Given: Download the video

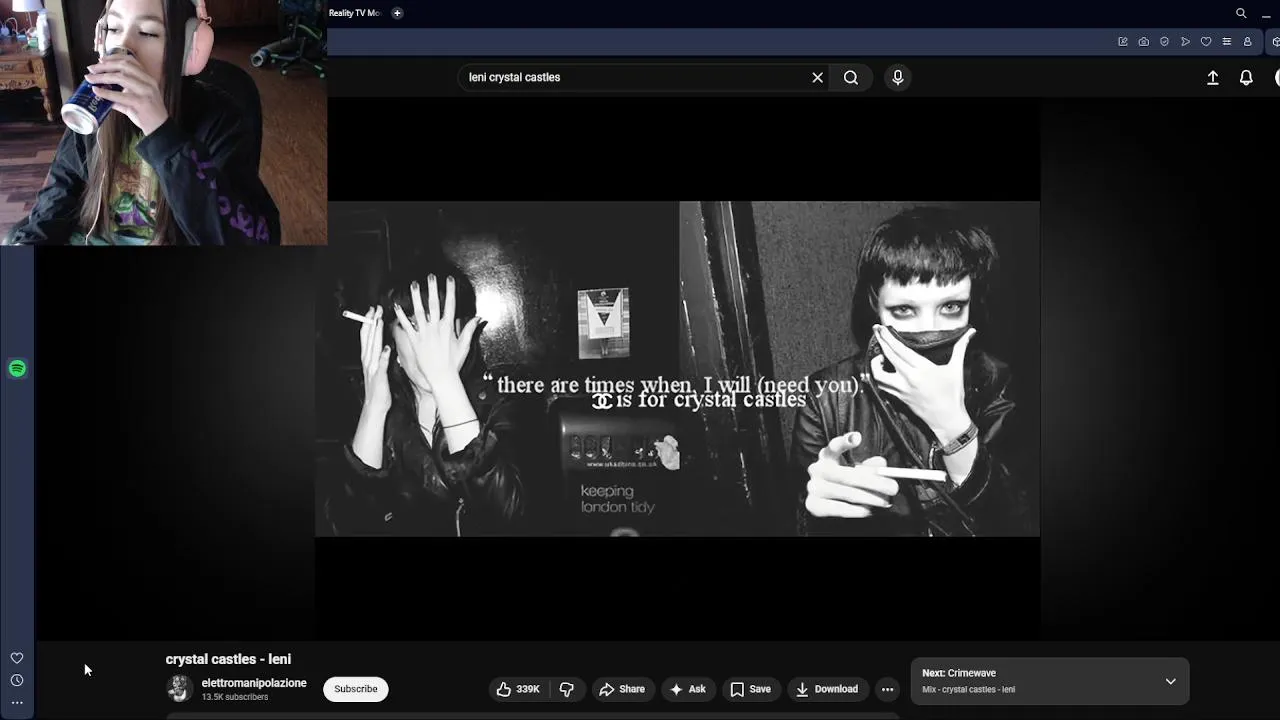Looking at the screenshot, I should point(827,689).
